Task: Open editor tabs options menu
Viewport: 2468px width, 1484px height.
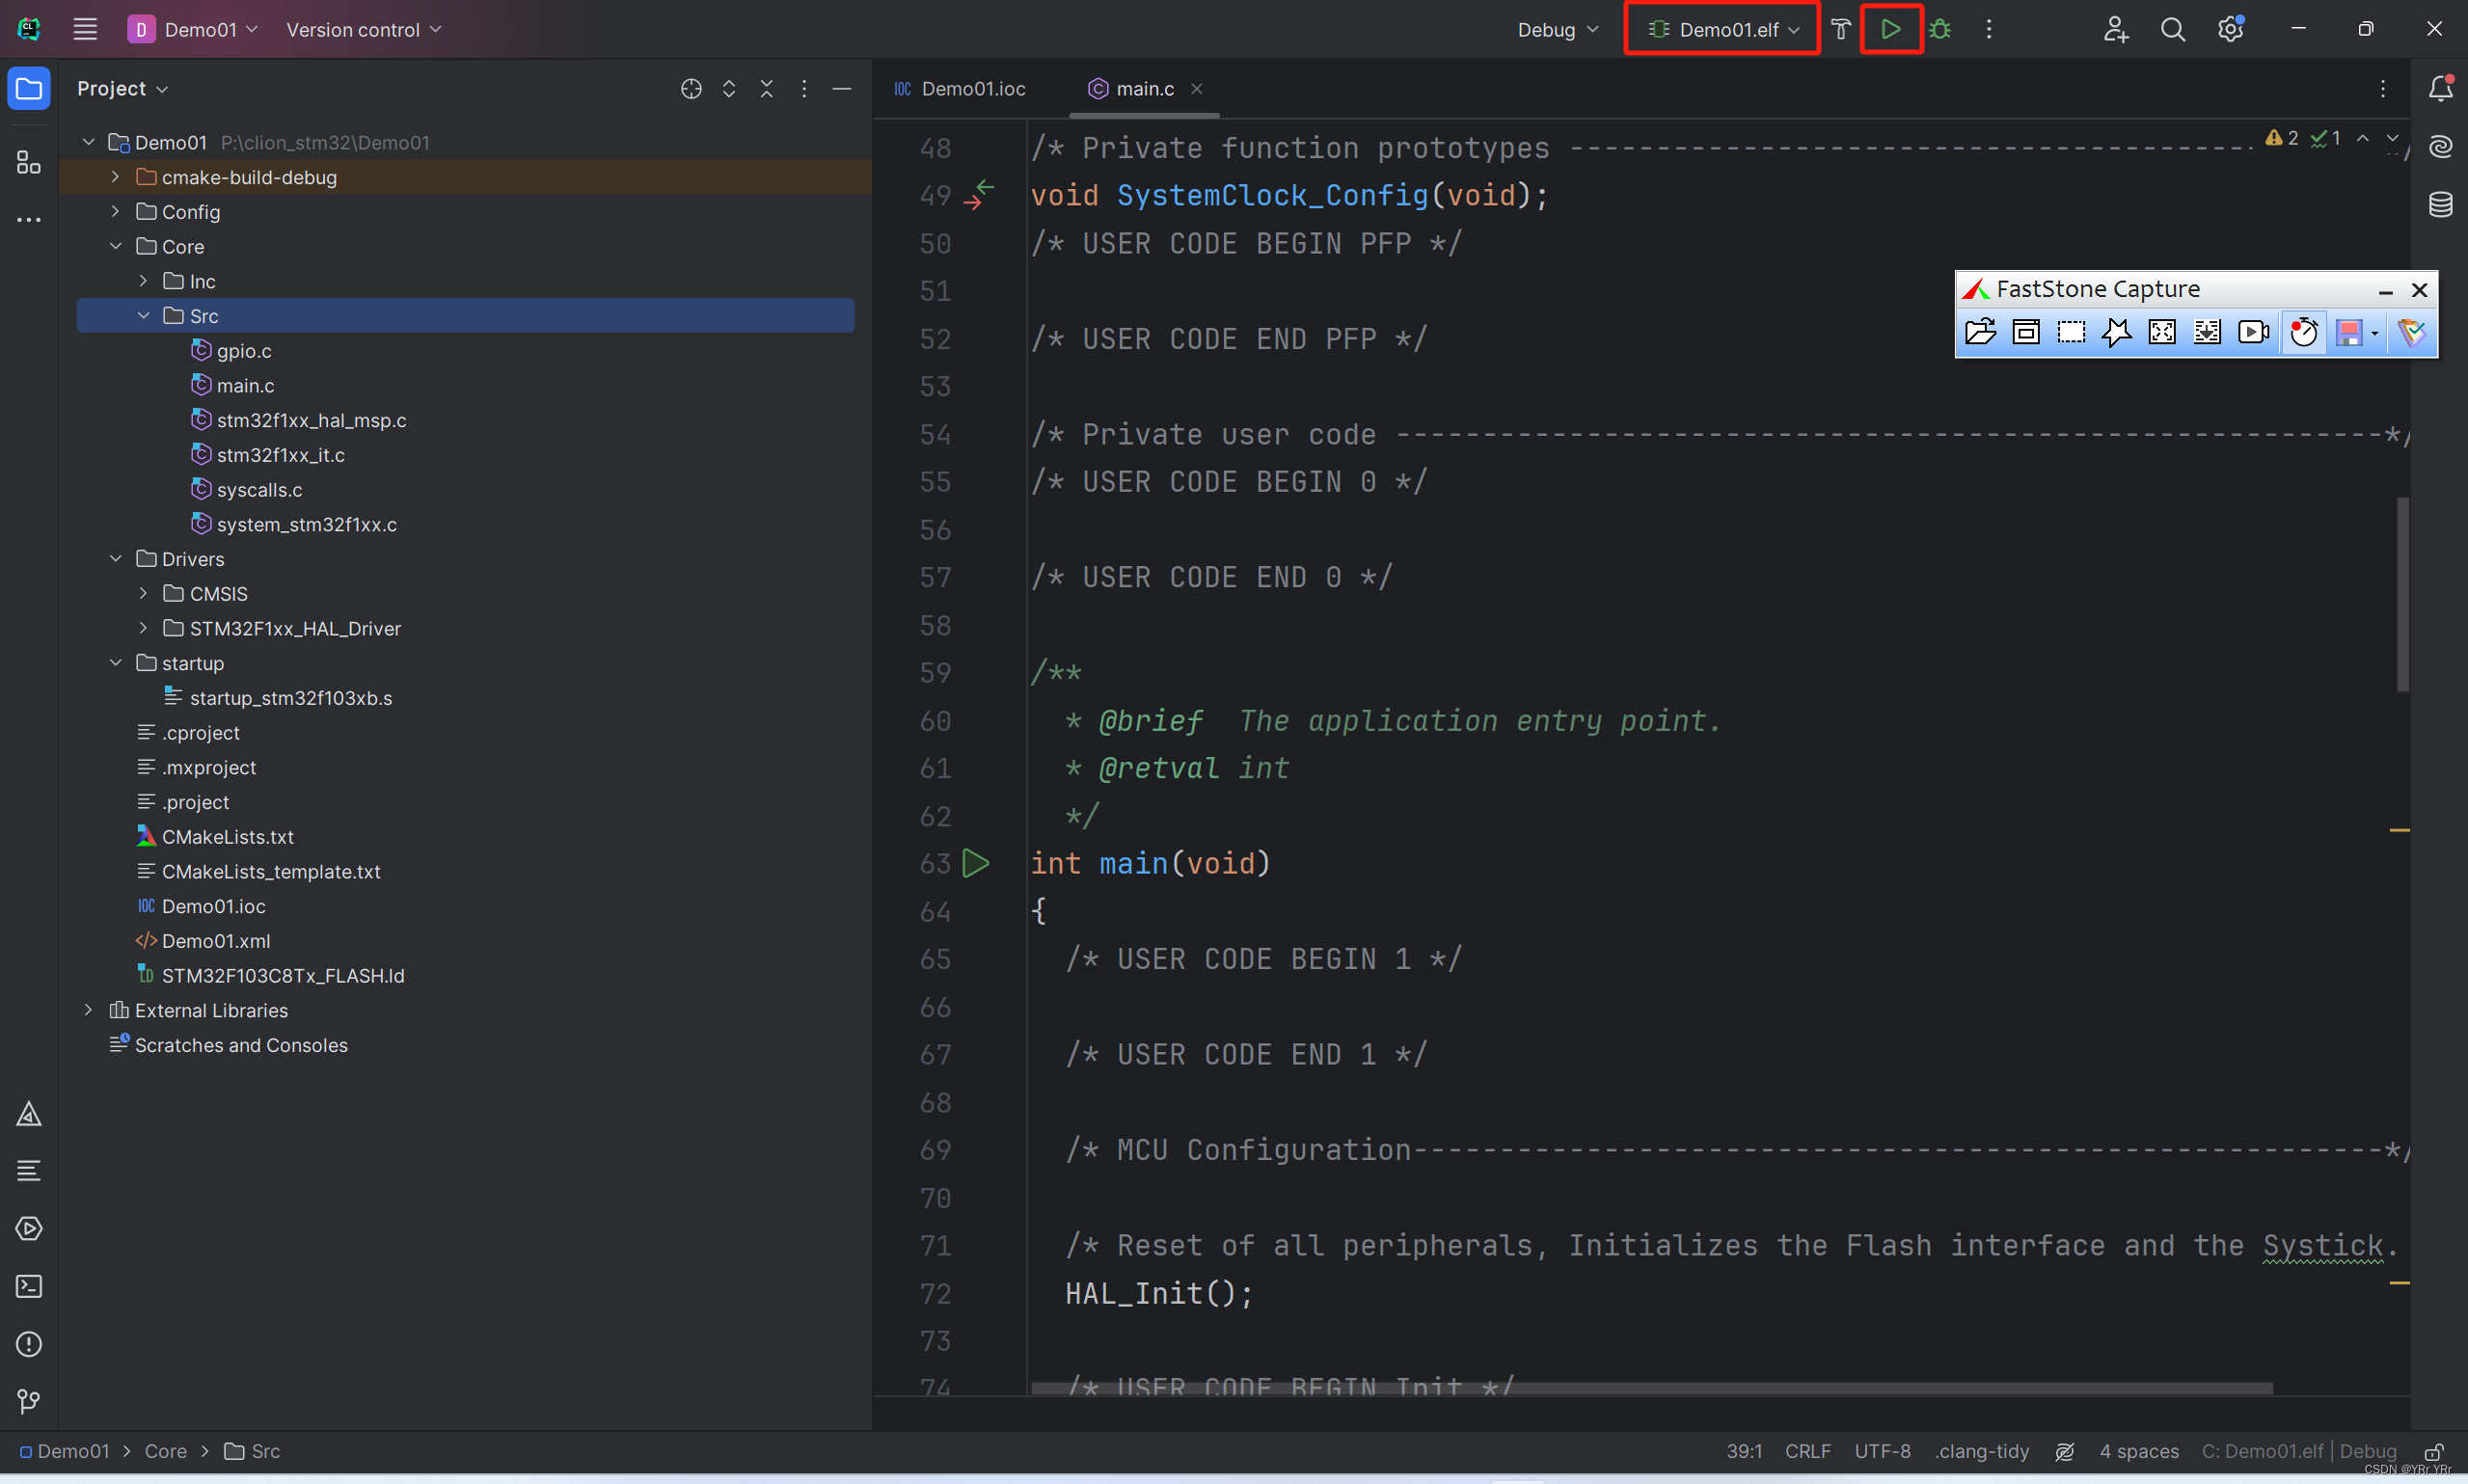Action: coord(2383,89)
